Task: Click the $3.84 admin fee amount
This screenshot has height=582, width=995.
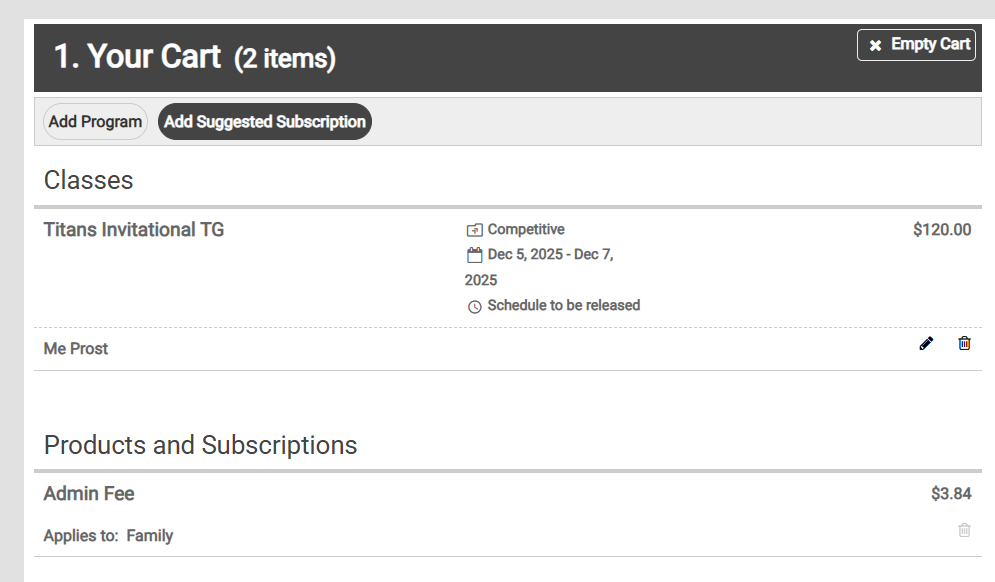Action: click(x=950, y=494)
